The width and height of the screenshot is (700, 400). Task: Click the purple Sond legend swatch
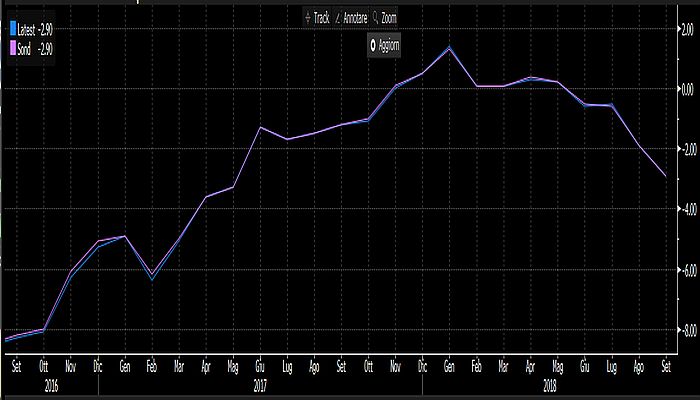click(x=11, y=47)
